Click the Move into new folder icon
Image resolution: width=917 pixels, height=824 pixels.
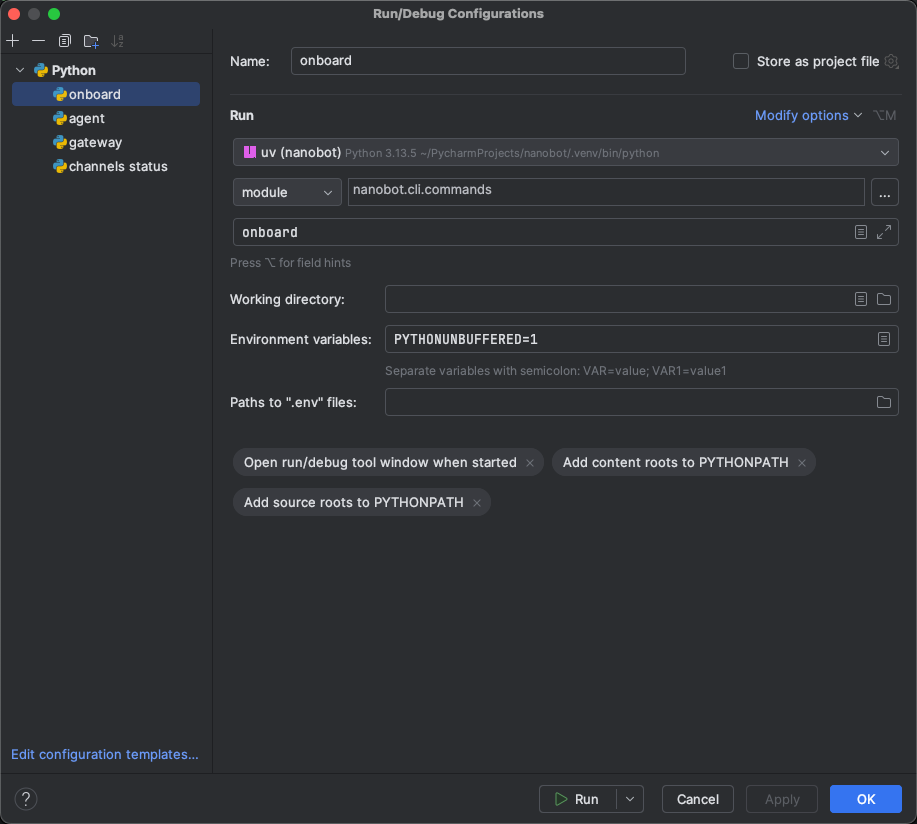(91, 41)
